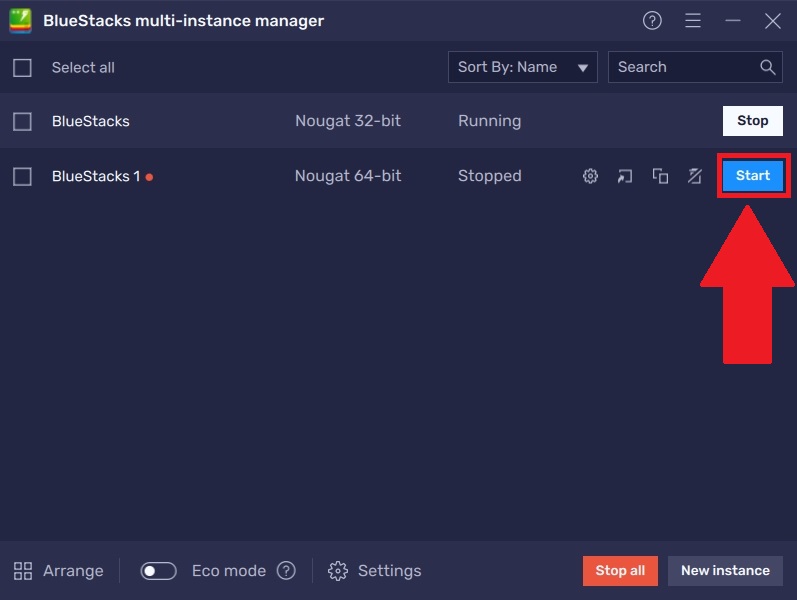Create desktop shortcut icon for BlueStacks 1

point(625,176)
